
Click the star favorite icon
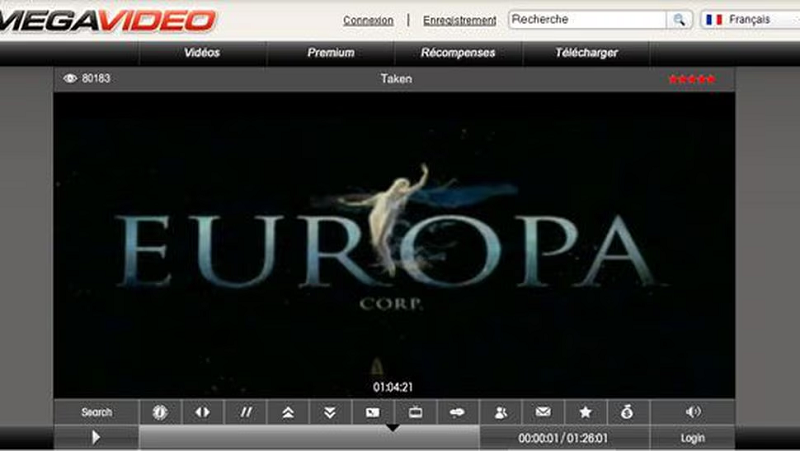pyautogui.click(x=586, y=412)
